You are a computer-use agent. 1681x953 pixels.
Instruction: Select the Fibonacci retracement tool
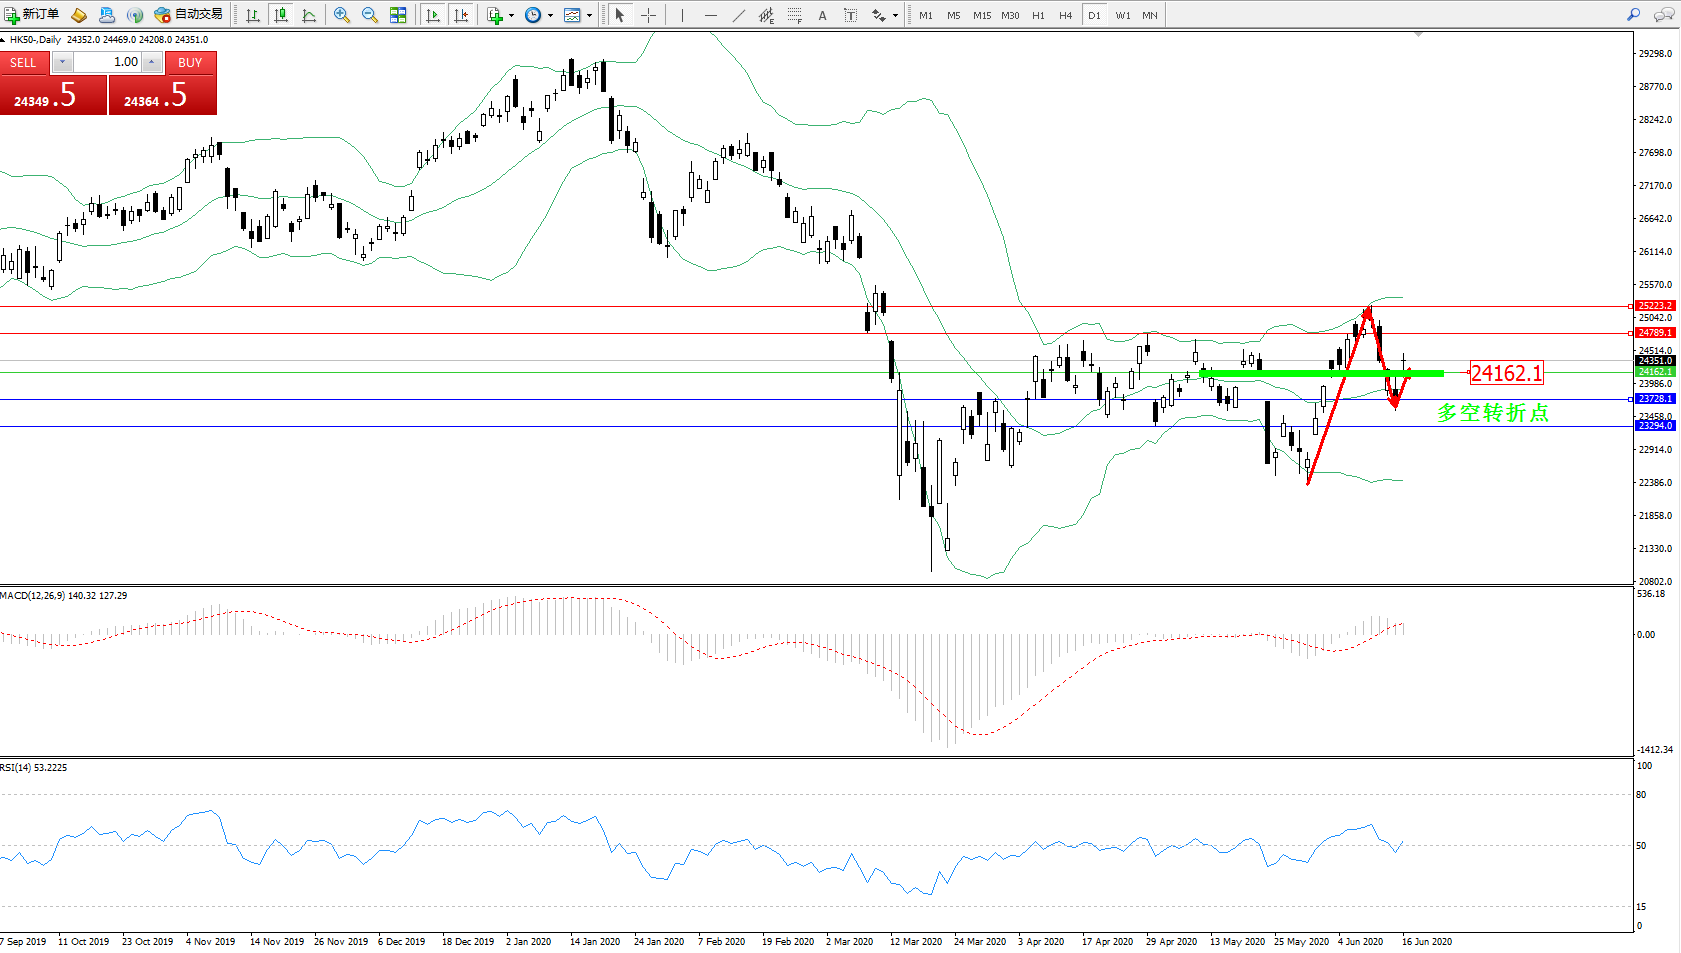click(x=795, y=15)
